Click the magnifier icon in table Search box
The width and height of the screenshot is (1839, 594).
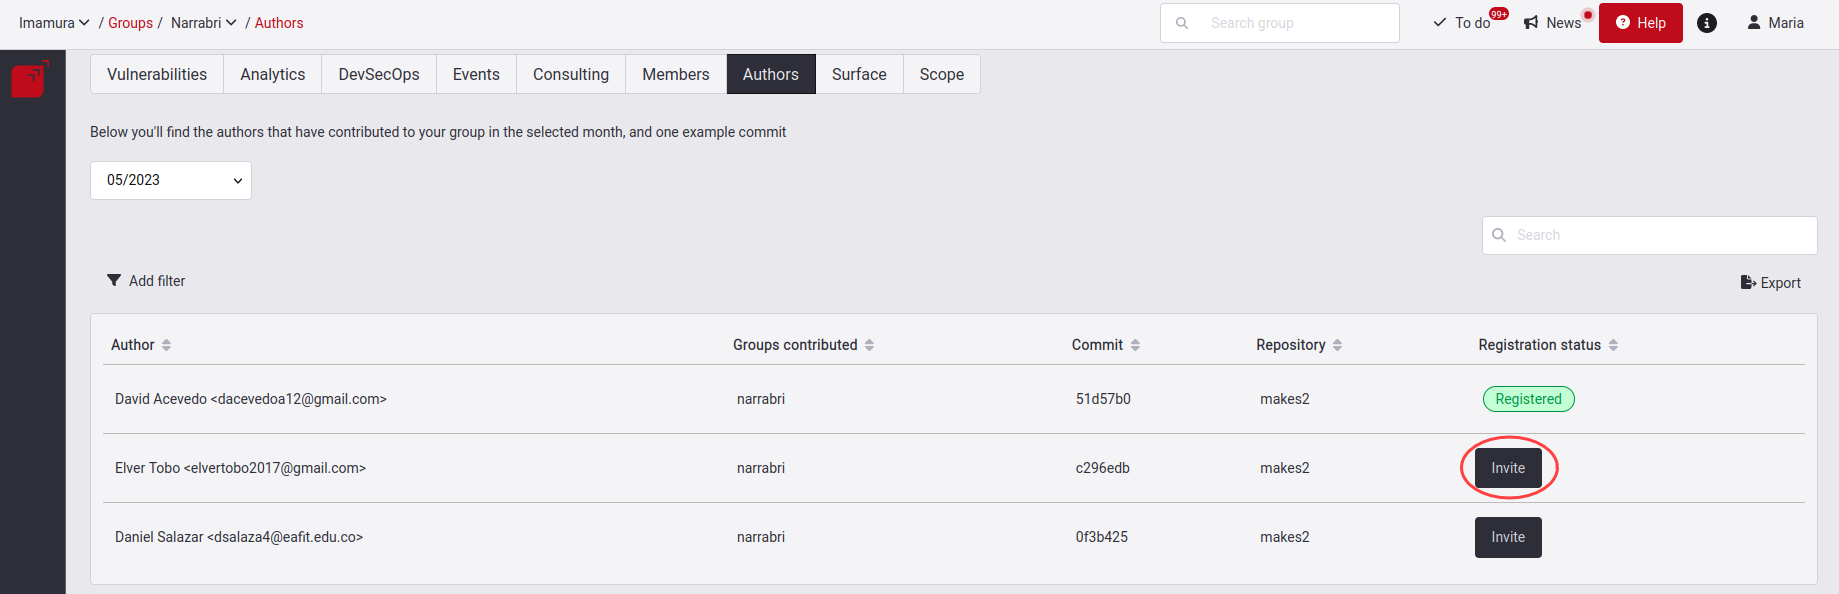click(1499, 235)
